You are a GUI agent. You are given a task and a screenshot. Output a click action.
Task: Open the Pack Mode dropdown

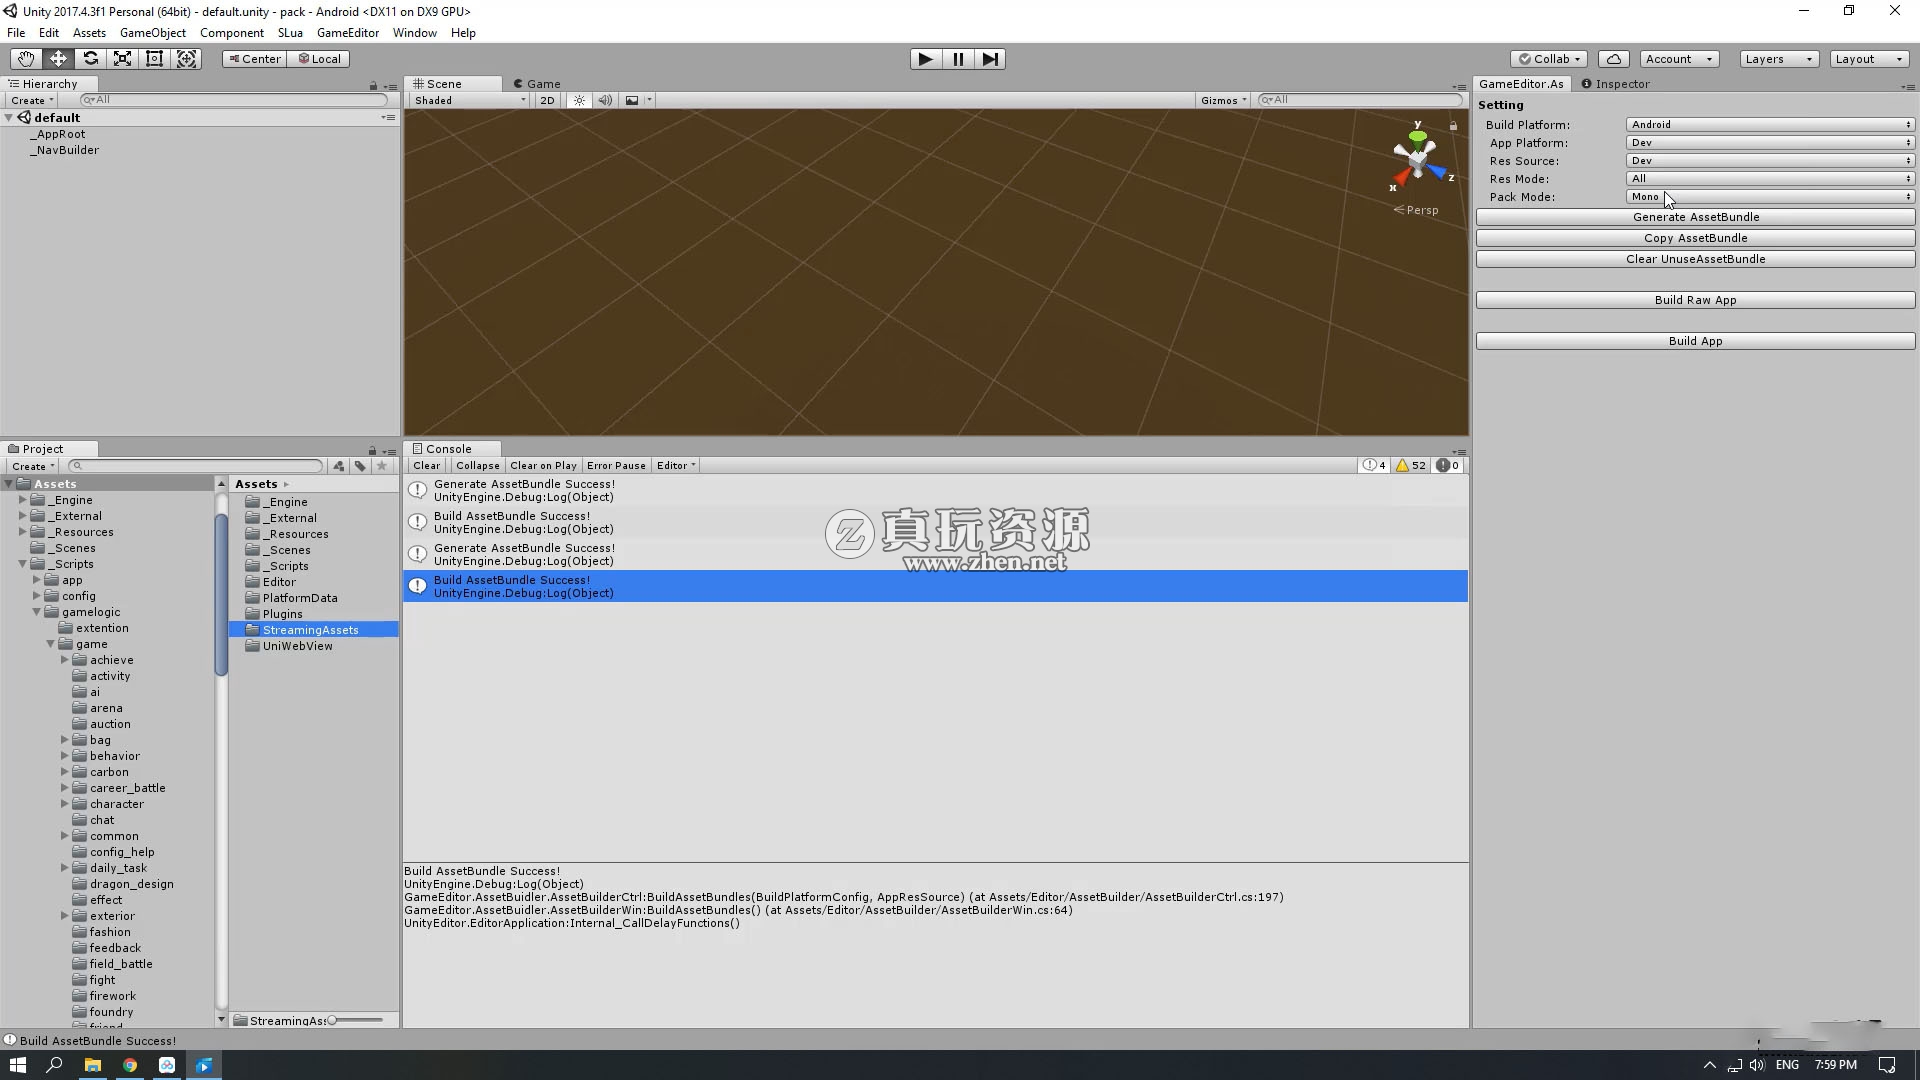(1770, 197)
